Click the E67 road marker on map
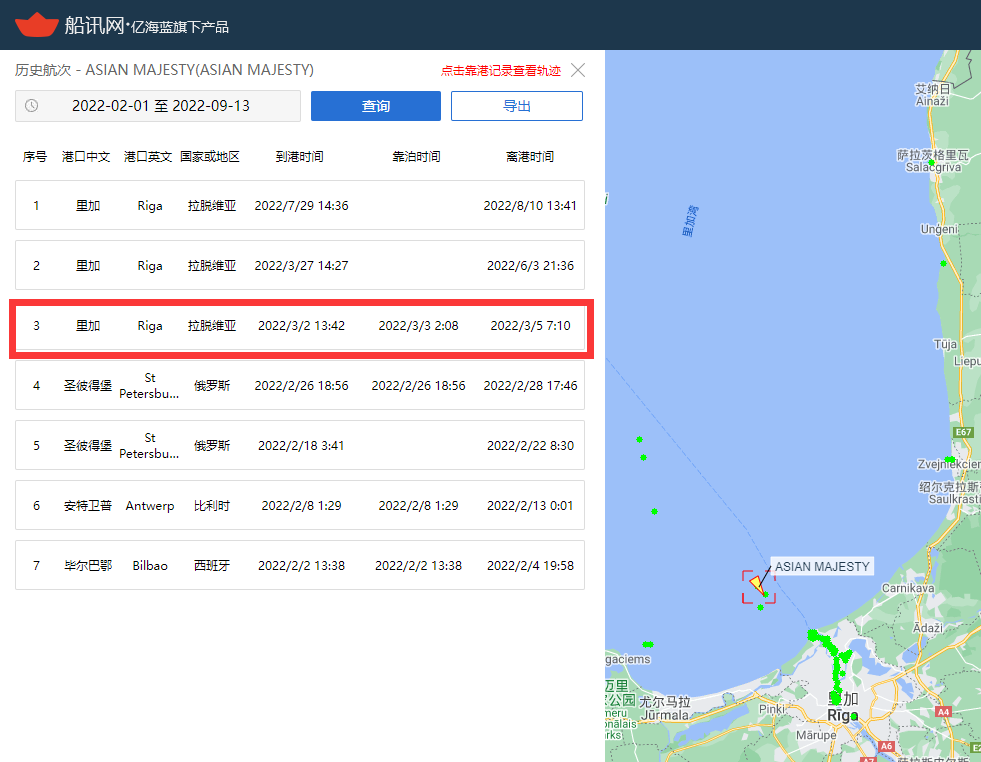Screen dimensions: 981x762 click(963, 432)
